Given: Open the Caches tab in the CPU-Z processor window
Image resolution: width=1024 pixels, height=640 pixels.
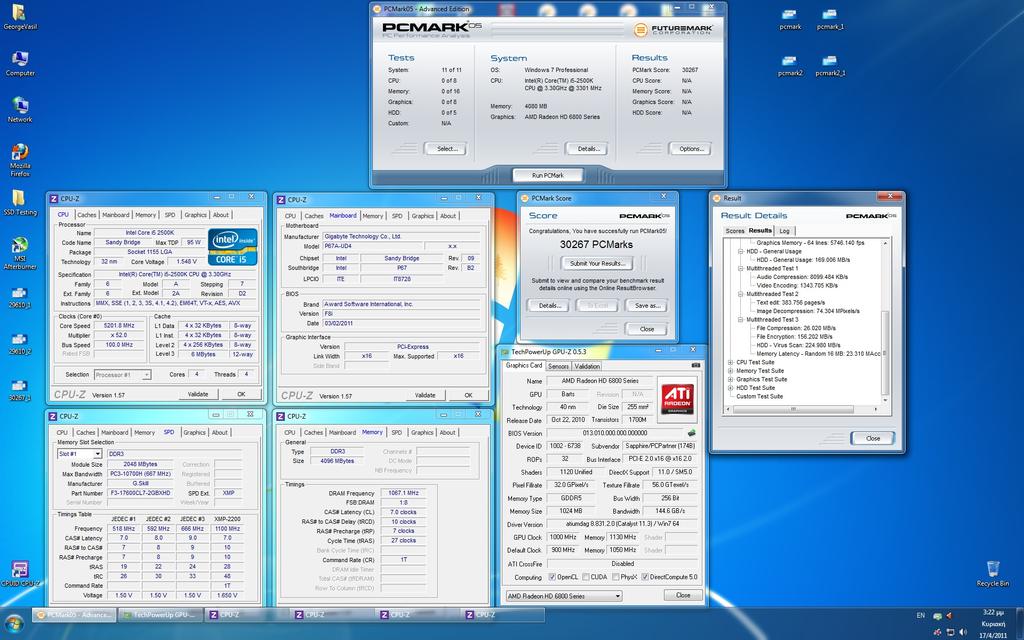Looking at the screenshot, I should (86, 215).
